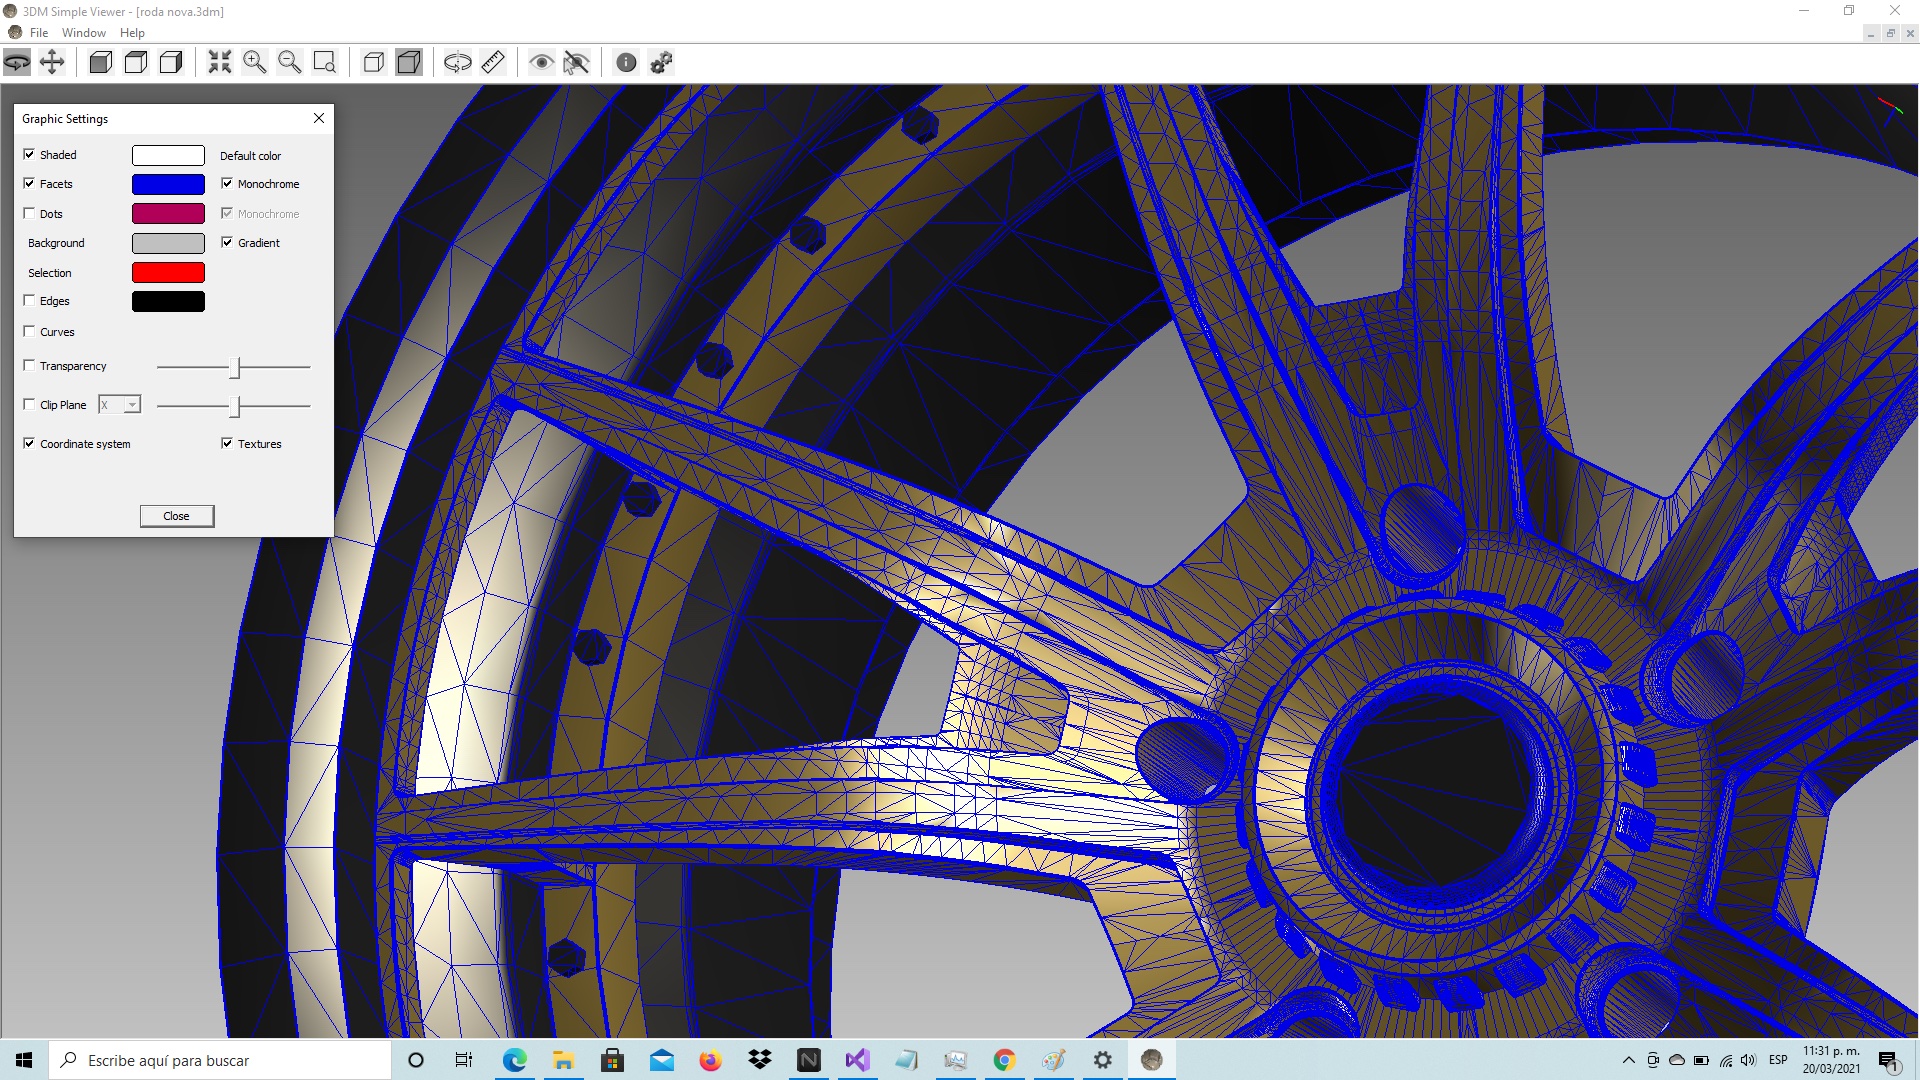Image resolution: width=1920 pixels, height=1080 pixels.
Task: Enable the Dots checkbox
Action: [x=29, y=213]
